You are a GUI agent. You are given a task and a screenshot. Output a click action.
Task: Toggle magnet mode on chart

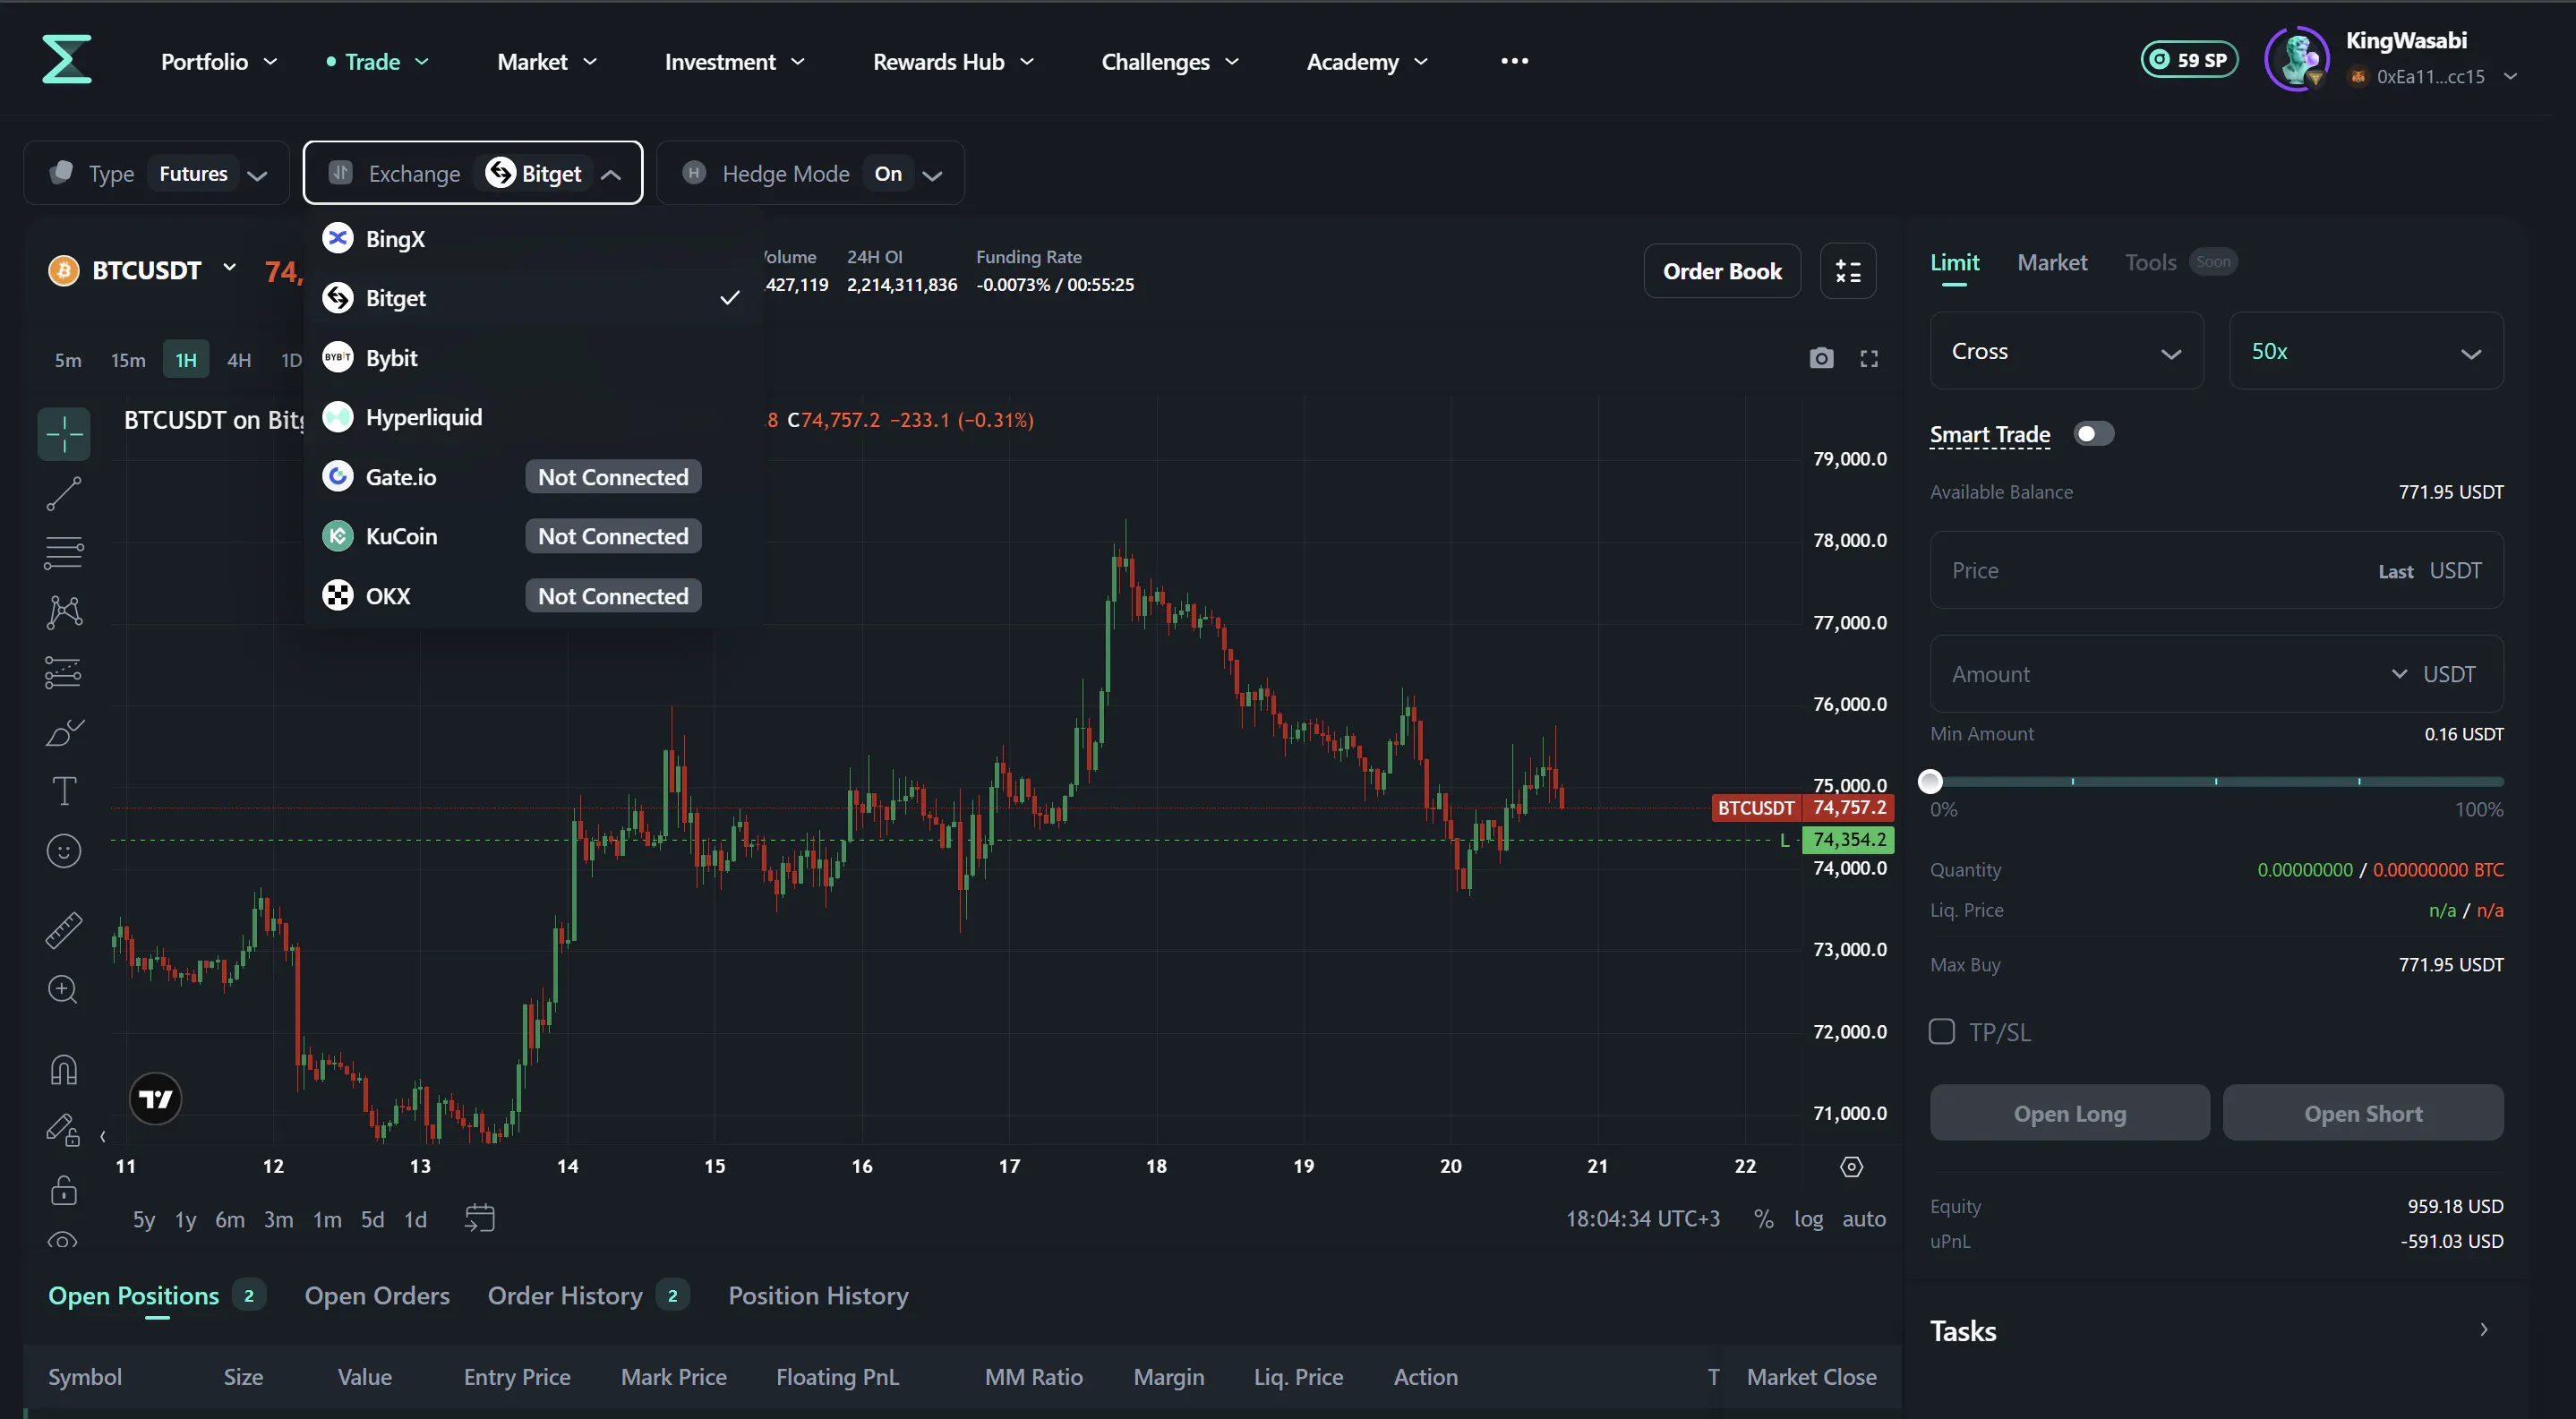(x=64, y=1070)
